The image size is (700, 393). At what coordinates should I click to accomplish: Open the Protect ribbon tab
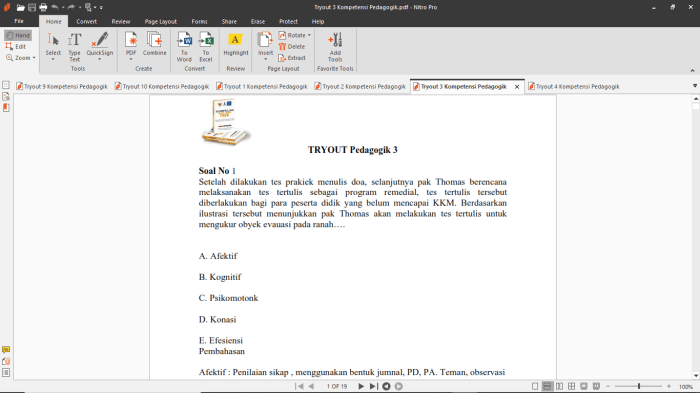pos(288,21)
